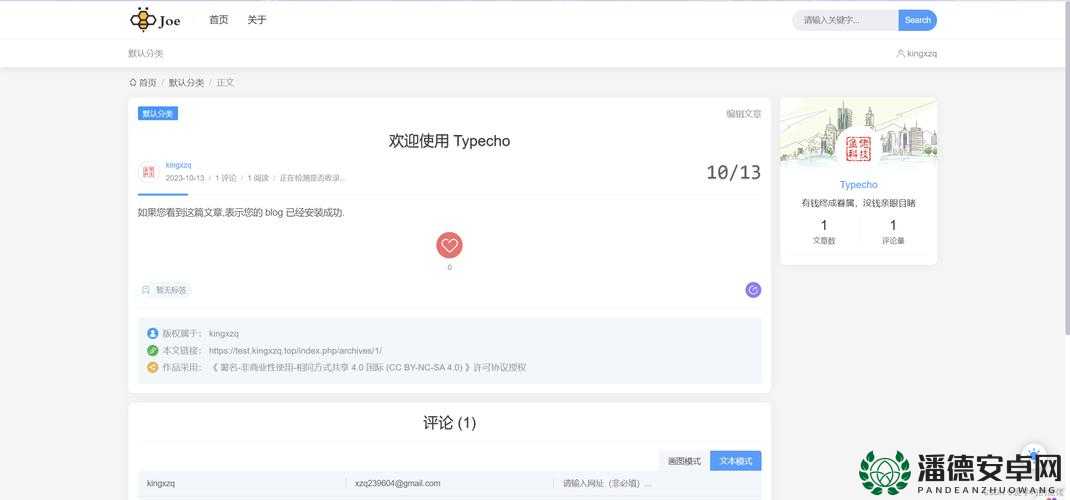Click the post author's avatar

coord(147,171)
